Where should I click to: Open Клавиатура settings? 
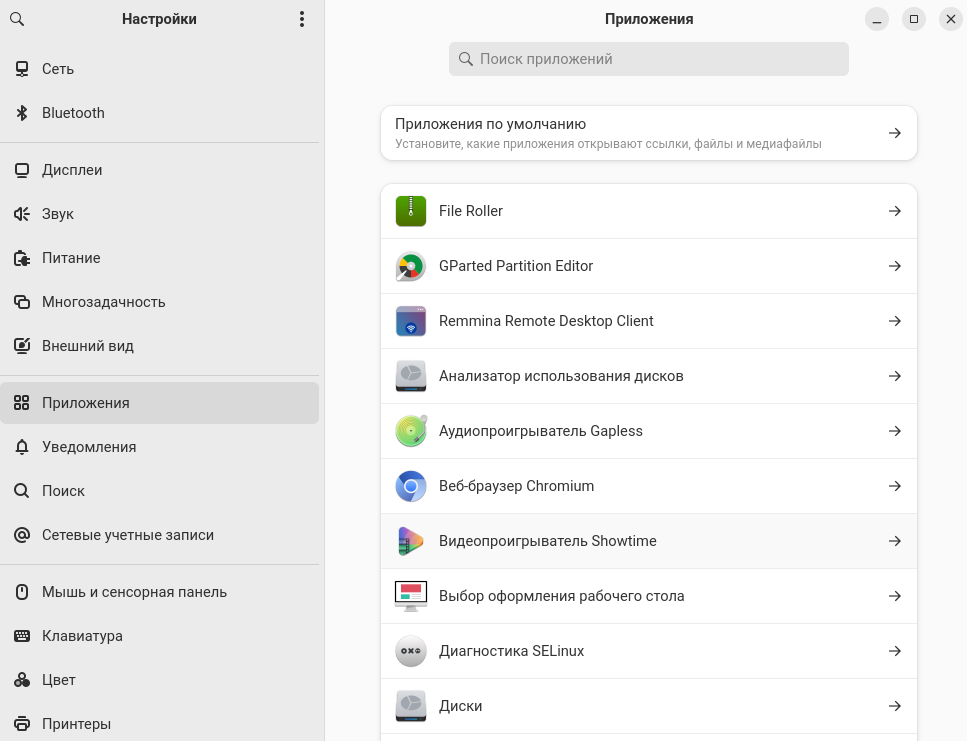159,636
